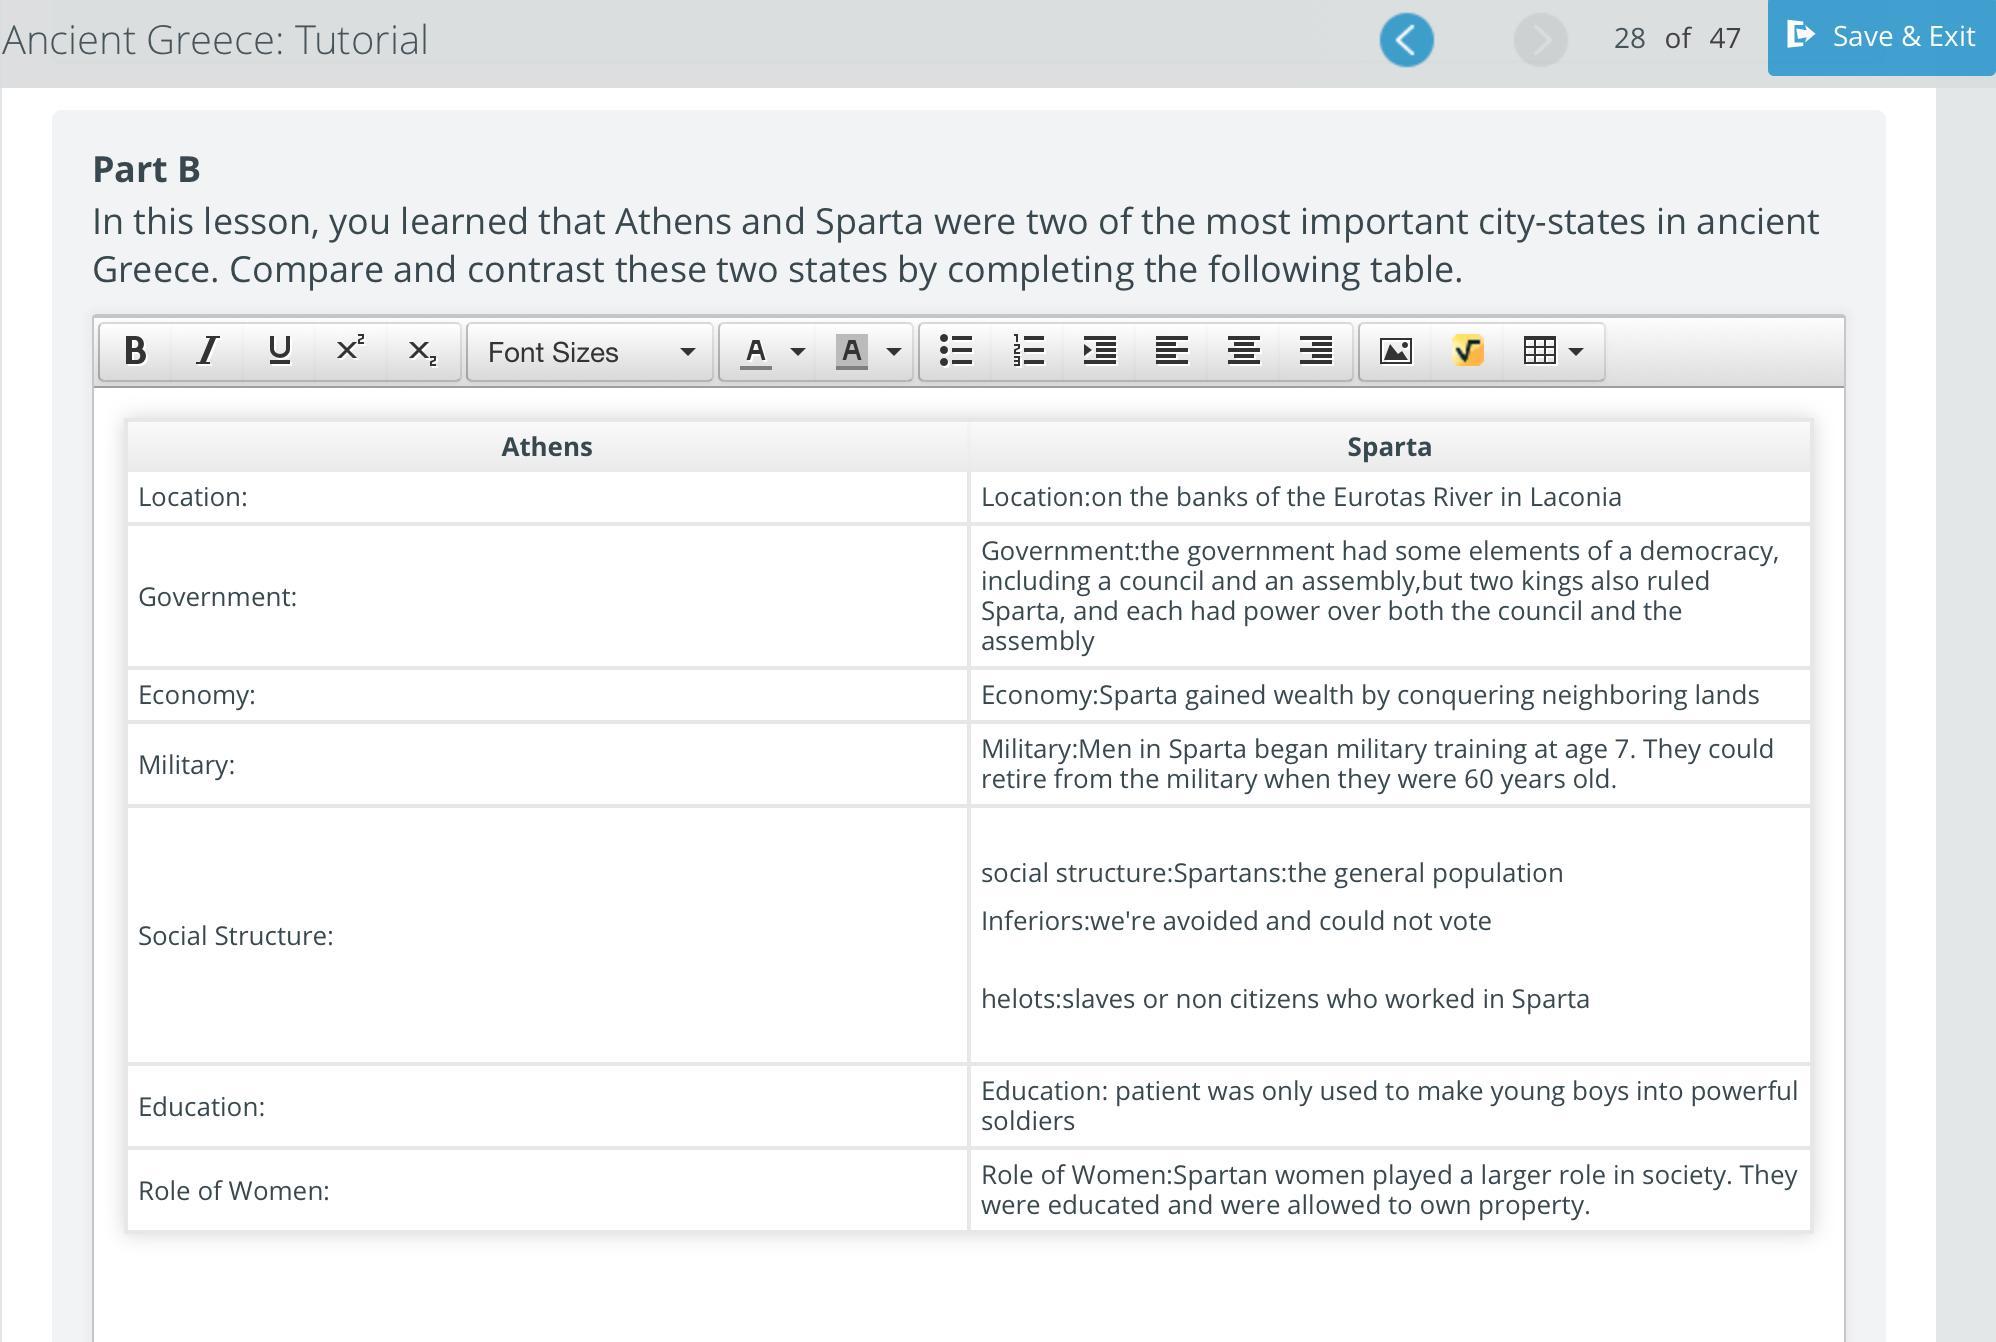Toggle bold formatting
Viewport: 1996px width, 1342px height.
tap(135, 351)
